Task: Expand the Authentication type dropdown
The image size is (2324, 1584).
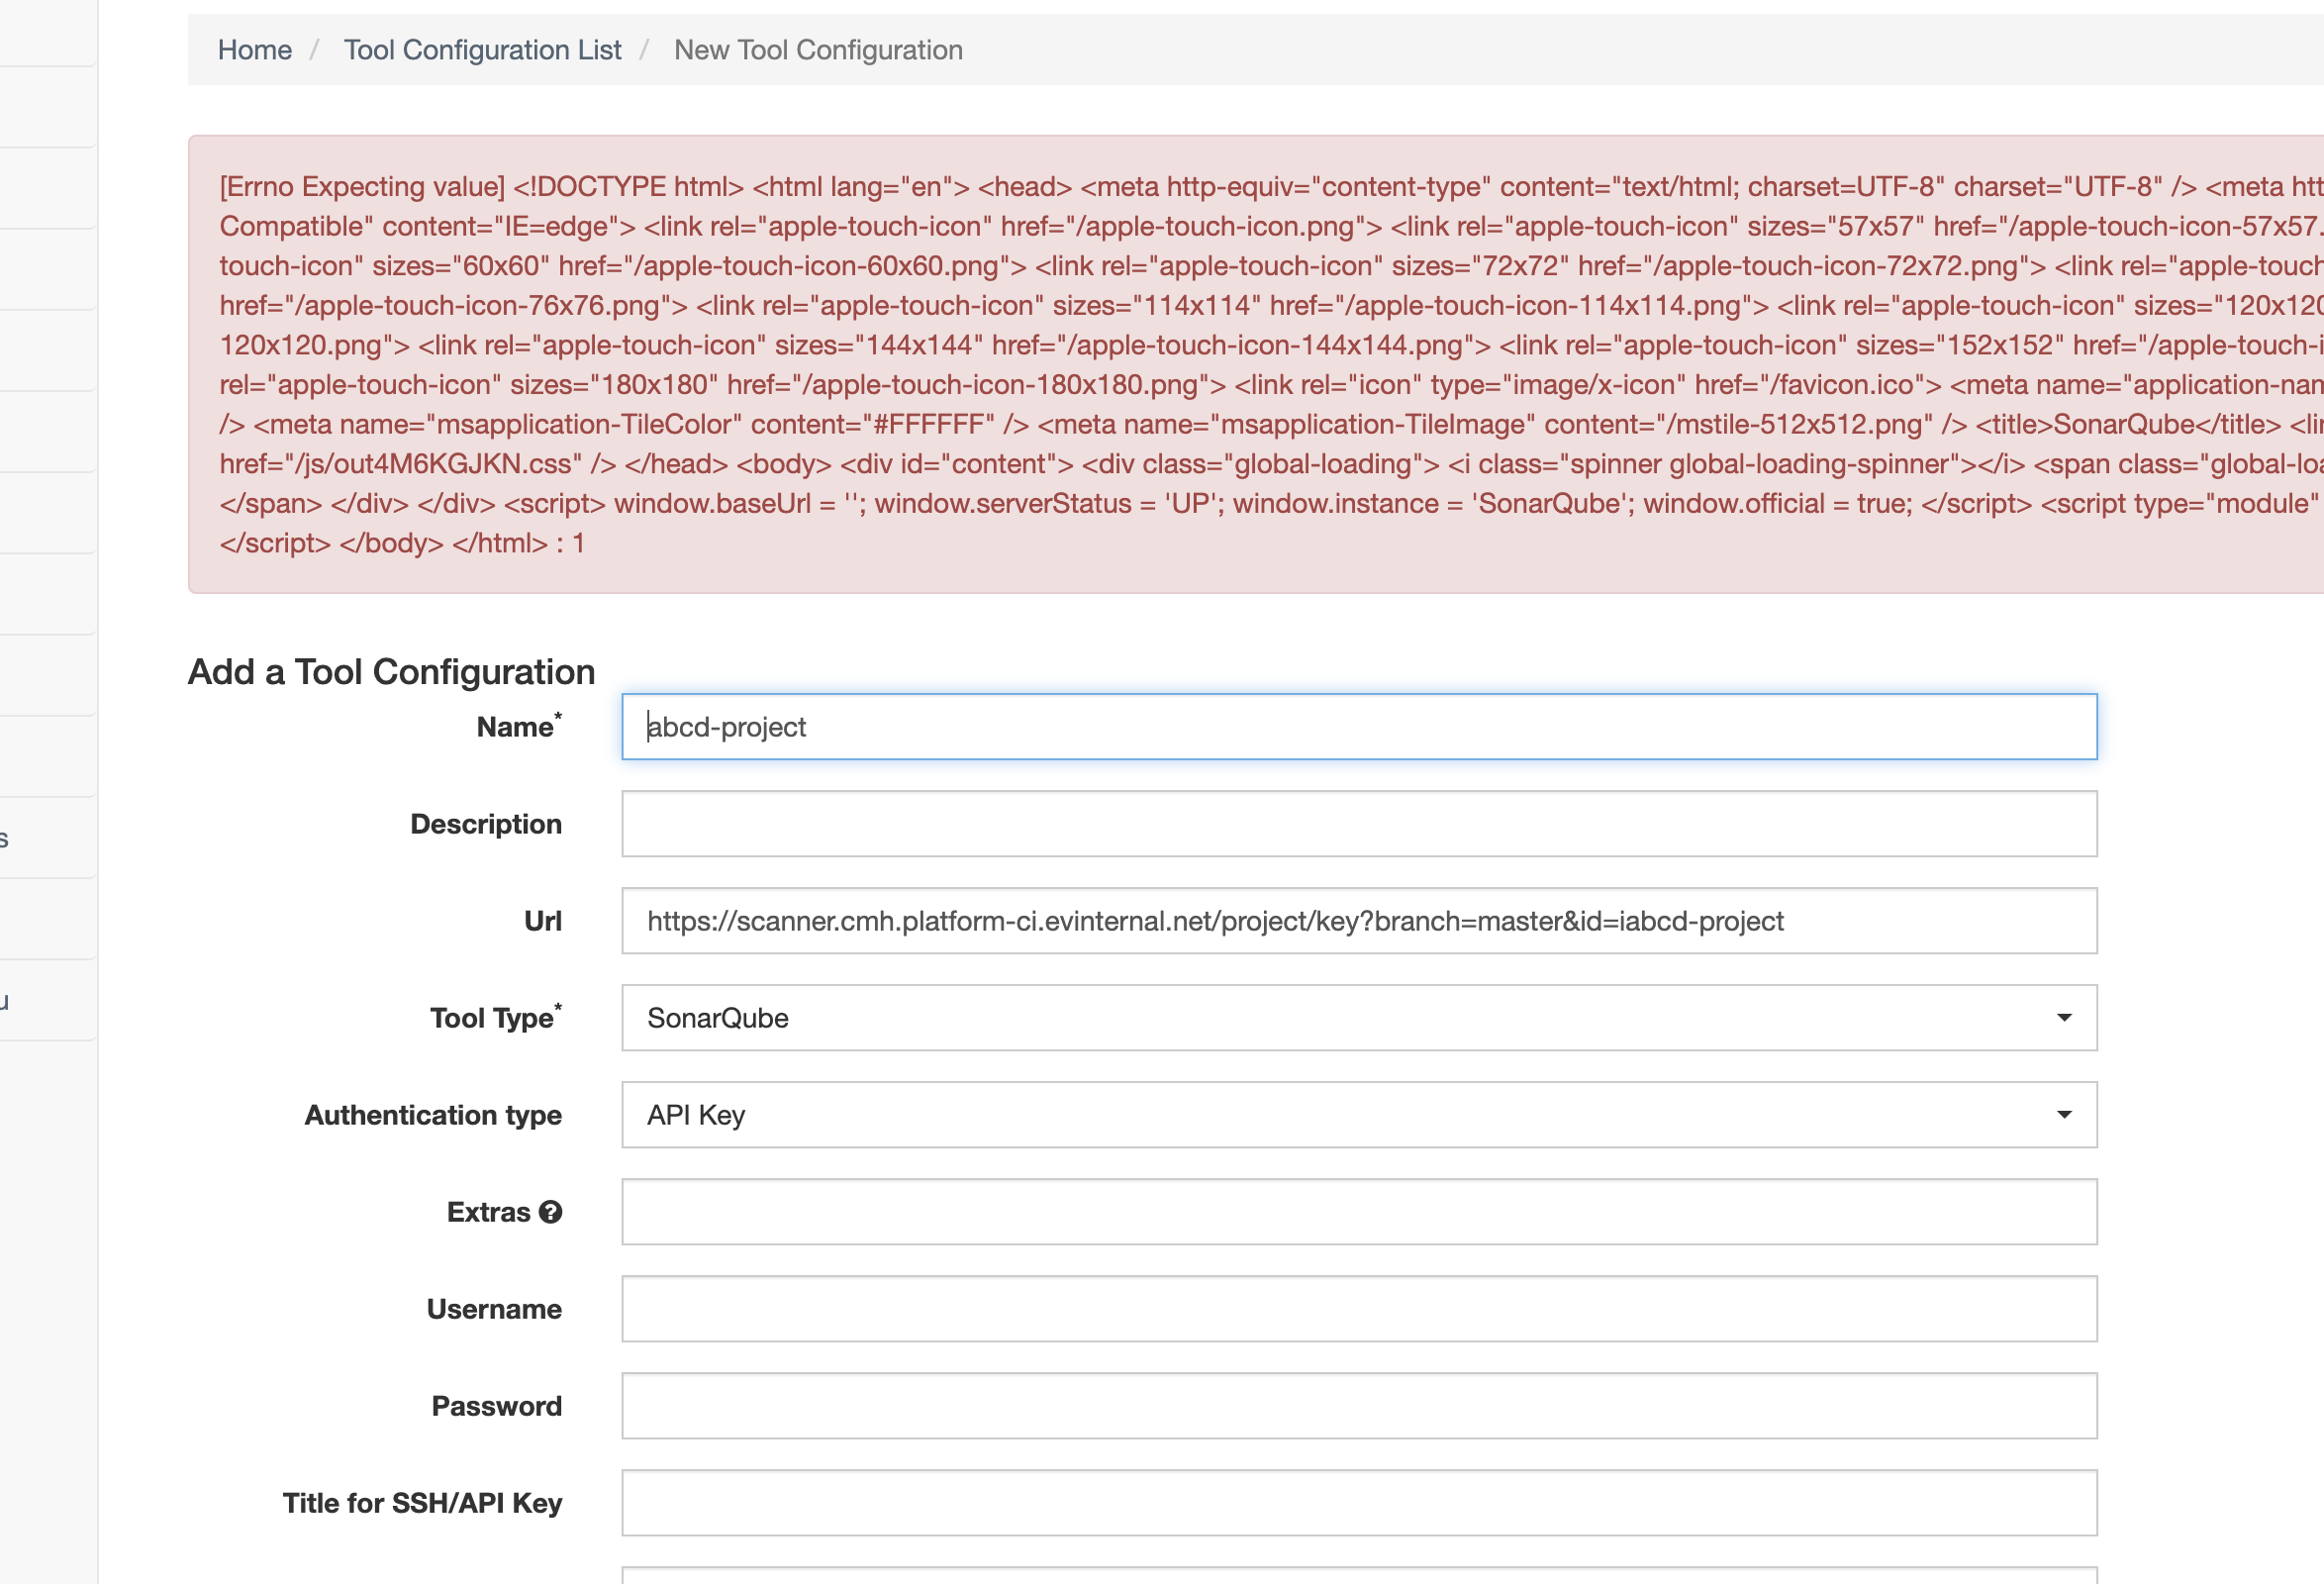Action: tap(1359, 1115)
